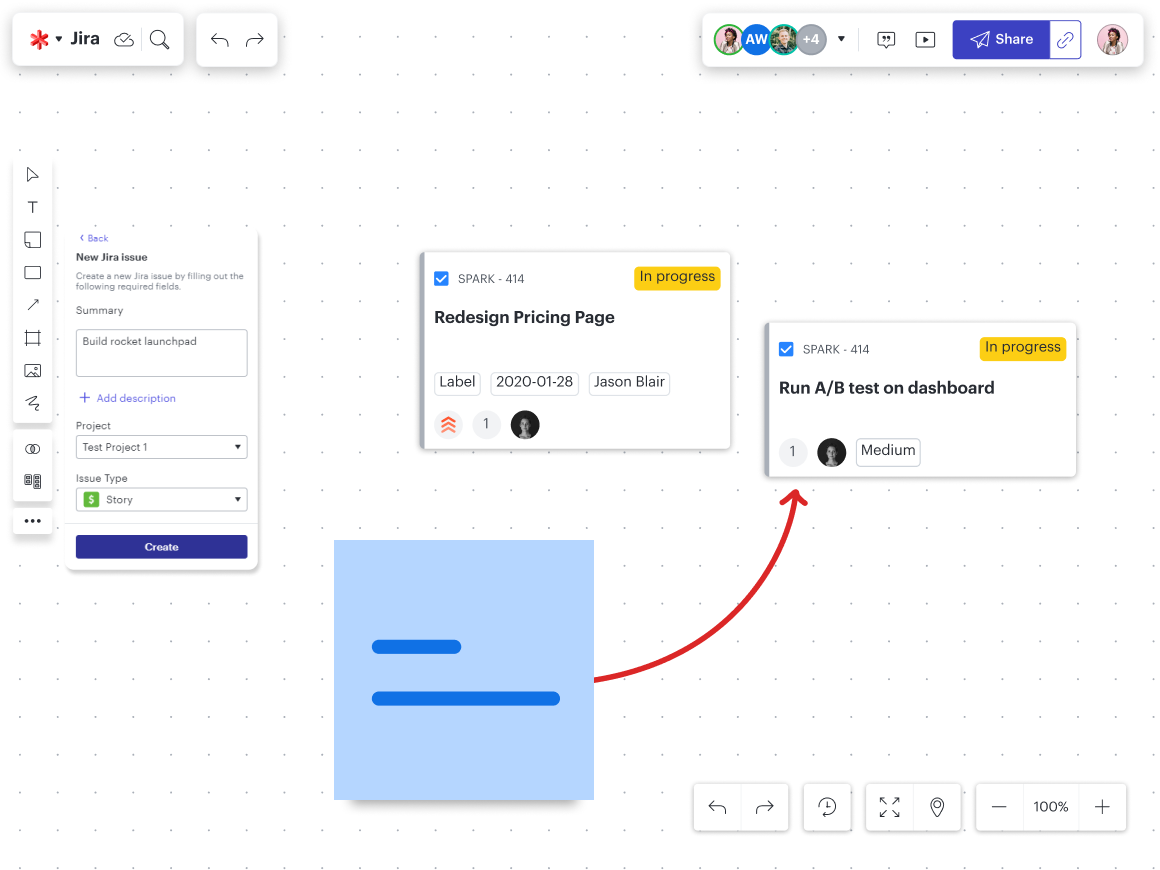The width and height of the screenshot is (1160, 870).
Task: Activate the frame tool
Action: (x=32, y=337)
